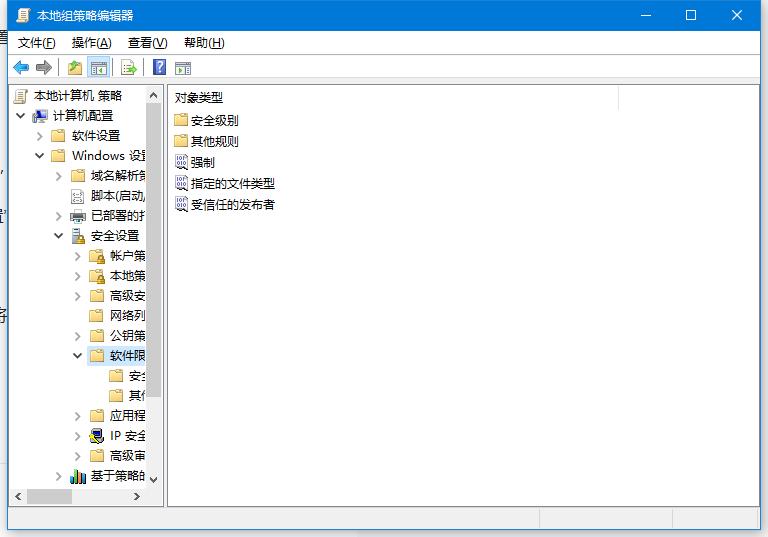
Task: Click the tree horizontal scroll right arrow
Action: tap(137, 496)
